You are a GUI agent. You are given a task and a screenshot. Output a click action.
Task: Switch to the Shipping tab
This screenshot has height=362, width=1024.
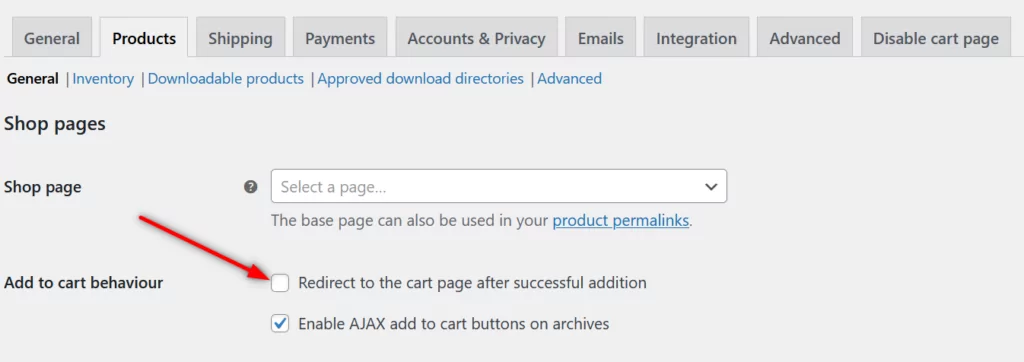click(240, 38)
